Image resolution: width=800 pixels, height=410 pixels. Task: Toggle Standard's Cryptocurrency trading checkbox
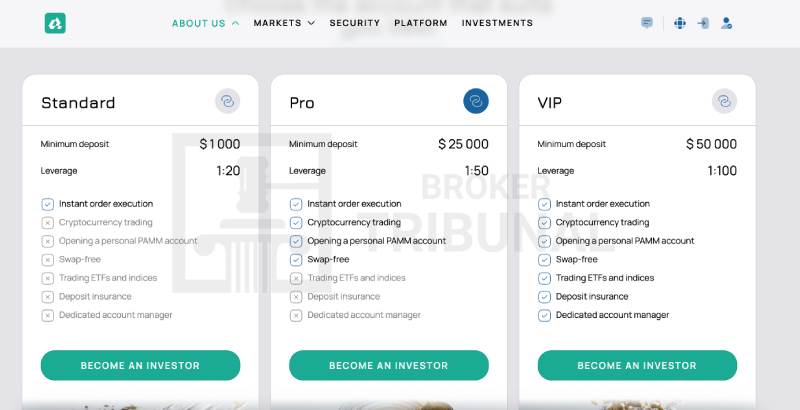(47, 223)
